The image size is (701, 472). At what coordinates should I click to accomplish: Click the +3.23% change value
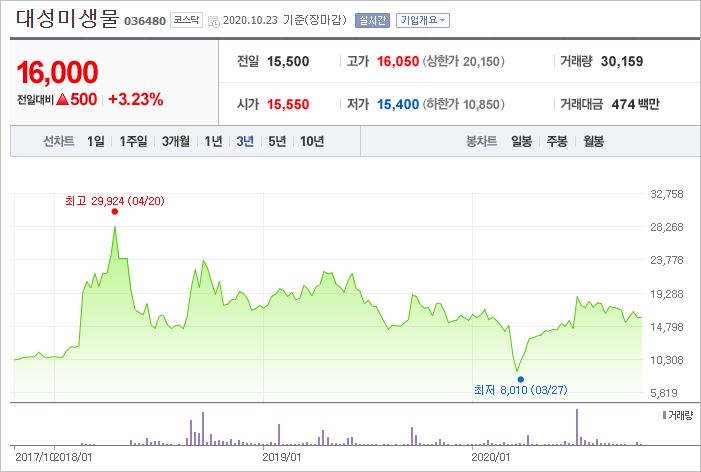tap(135, 99)
